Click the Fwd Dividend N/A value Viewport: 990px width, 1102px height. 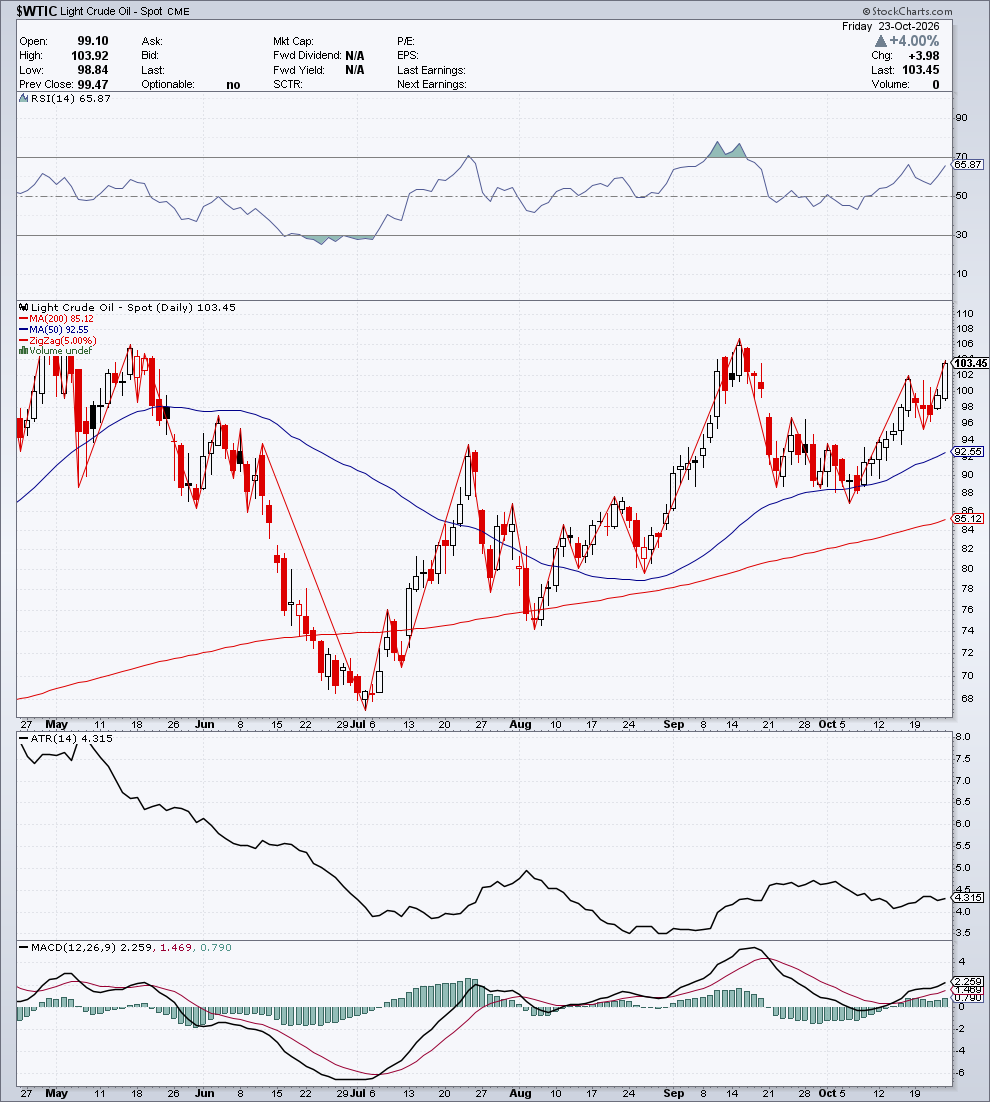click(355, 56)
